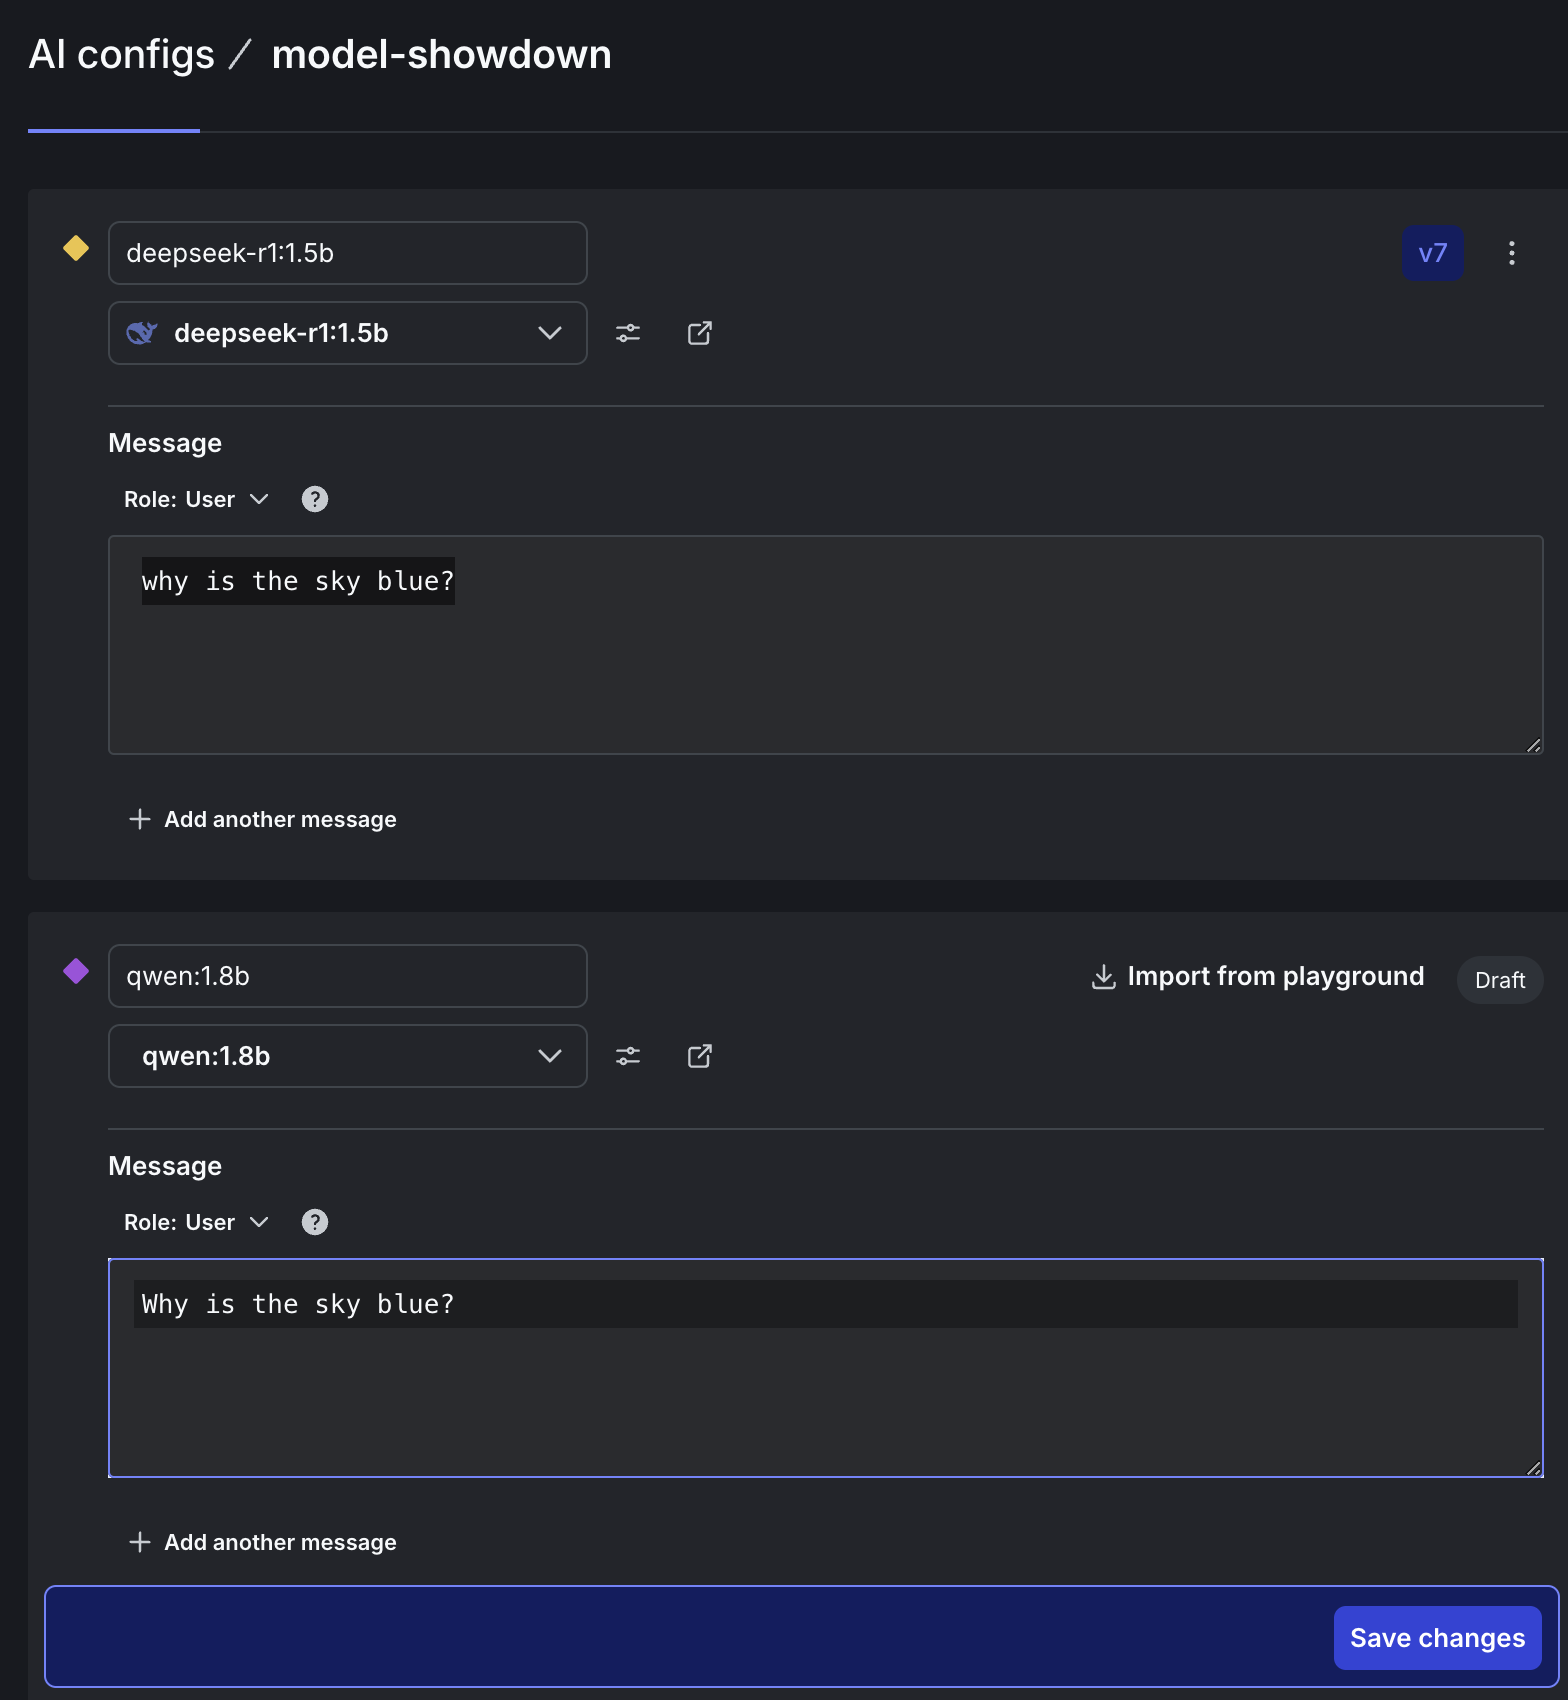This screenshot has height=1700, width=1568.
Task: Click help icon beside deepseek Role selector
Action: tap(315, 499)
